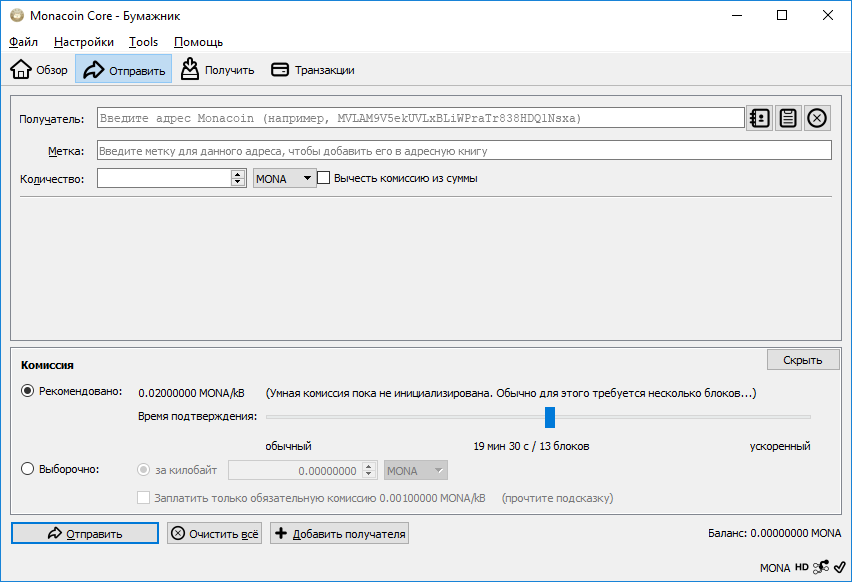
Task: Click the confirmation time slider handle
Action: [x=550, y=417]
